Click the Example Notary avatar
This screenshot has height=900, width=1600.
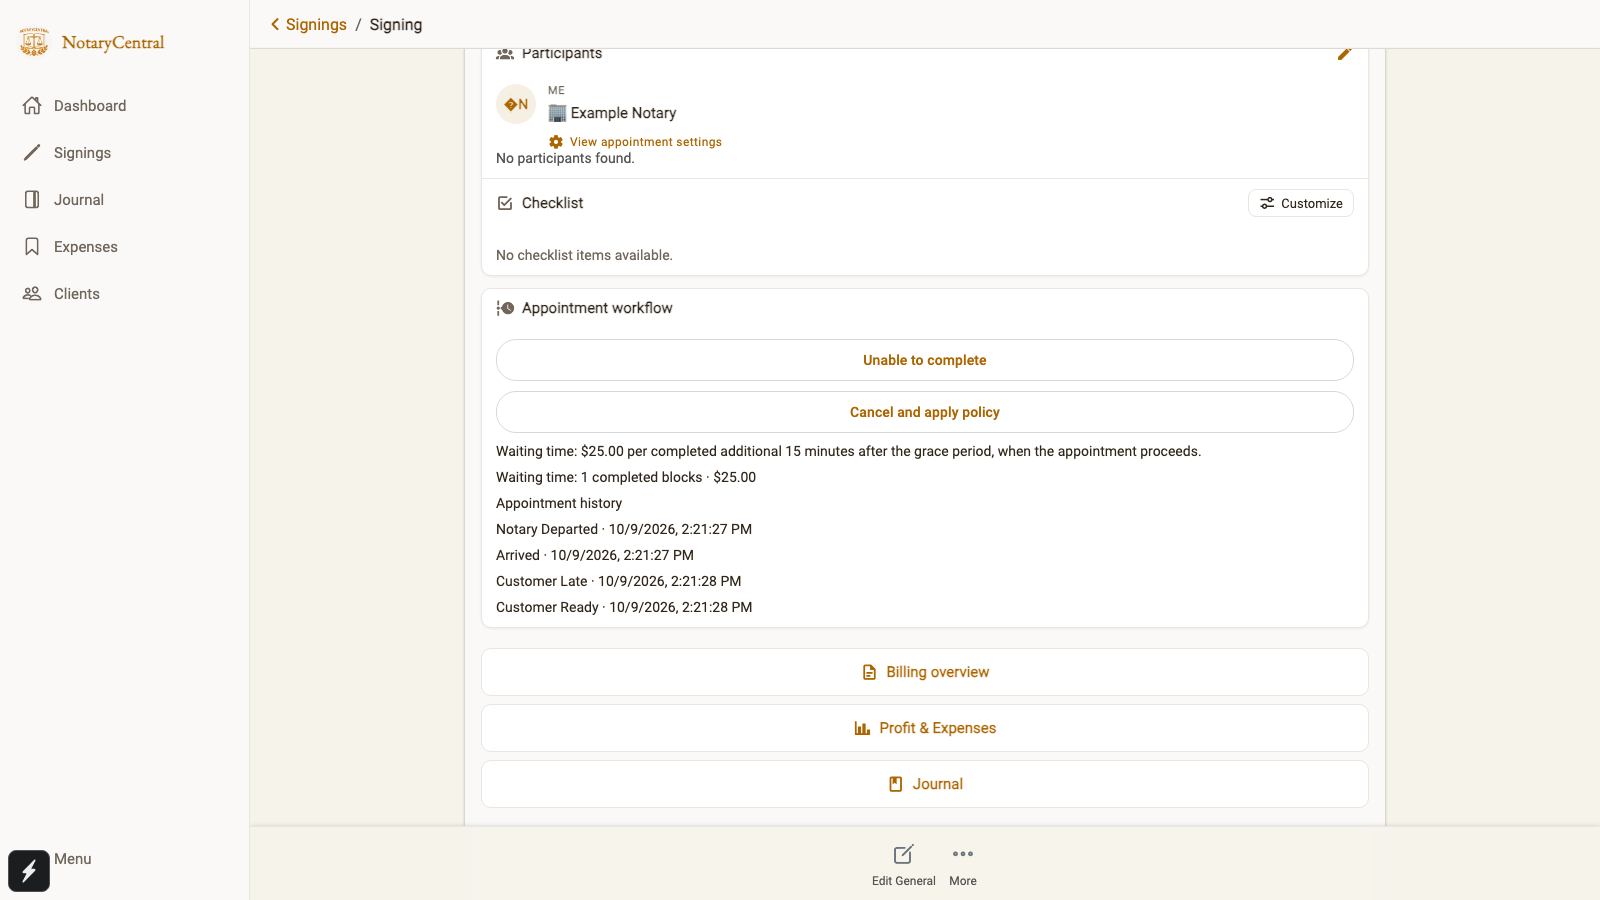pos(516,104)
